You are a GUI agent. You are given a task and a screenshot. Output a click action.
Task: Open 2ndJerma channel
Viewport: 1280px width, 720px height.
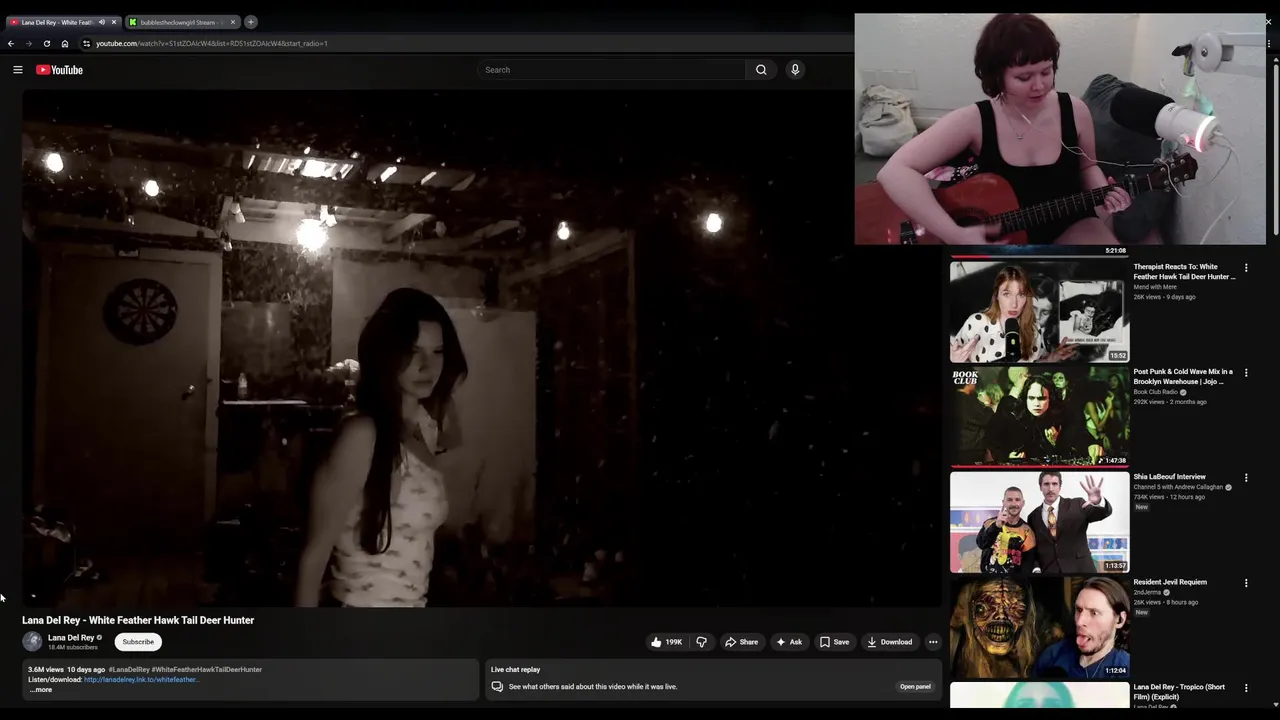click(x=1147, y=592)
